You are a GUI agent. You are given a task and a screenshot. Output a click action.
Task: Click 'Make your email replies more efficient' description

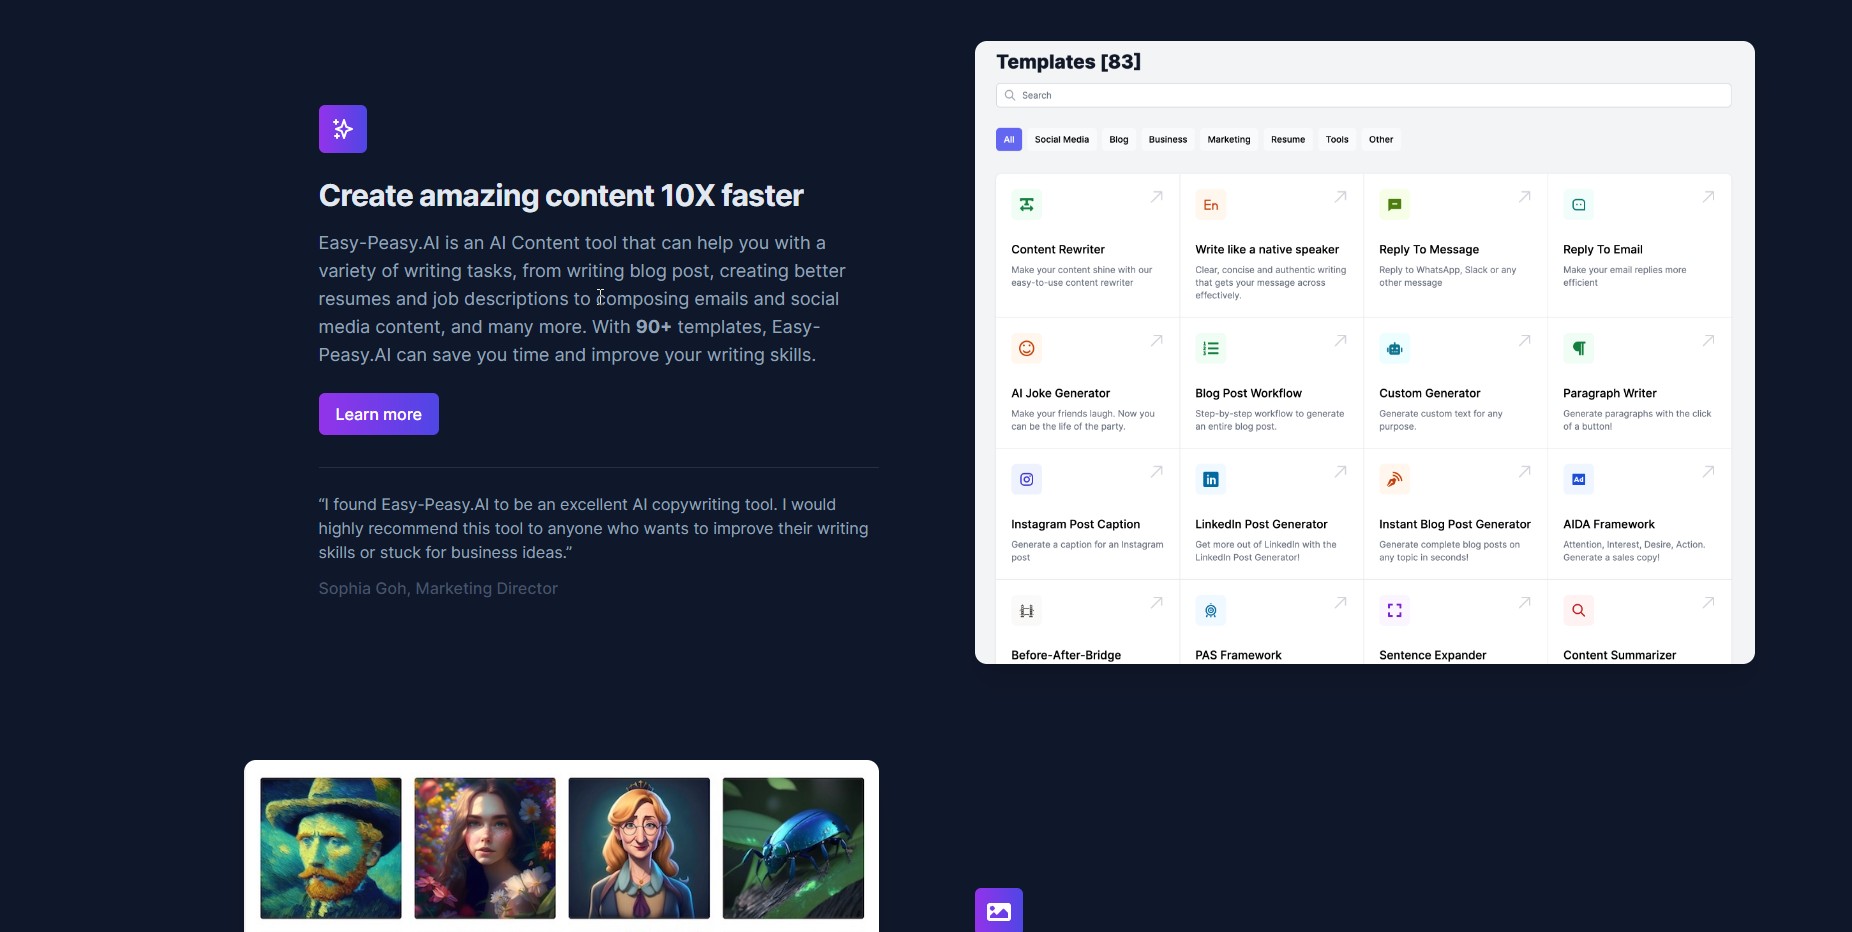[1625, 277]
